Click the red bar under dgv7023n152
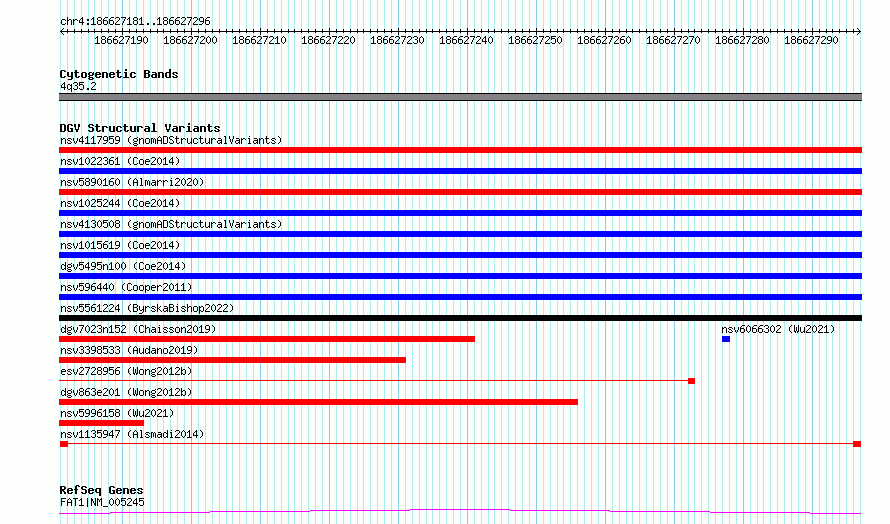The image size is (890, 524). pos(267,339)
